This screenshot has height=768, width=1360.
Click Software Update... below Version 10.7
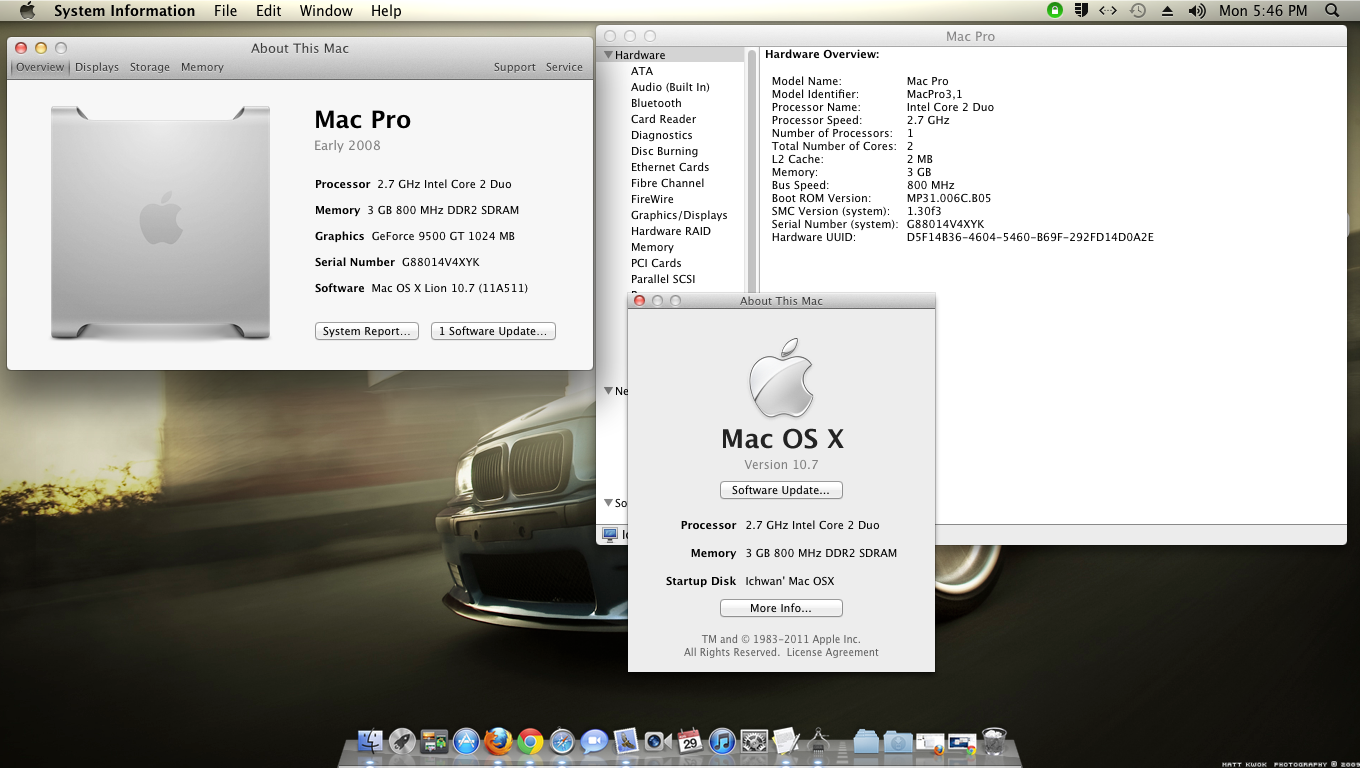click(x=781, y=490)
